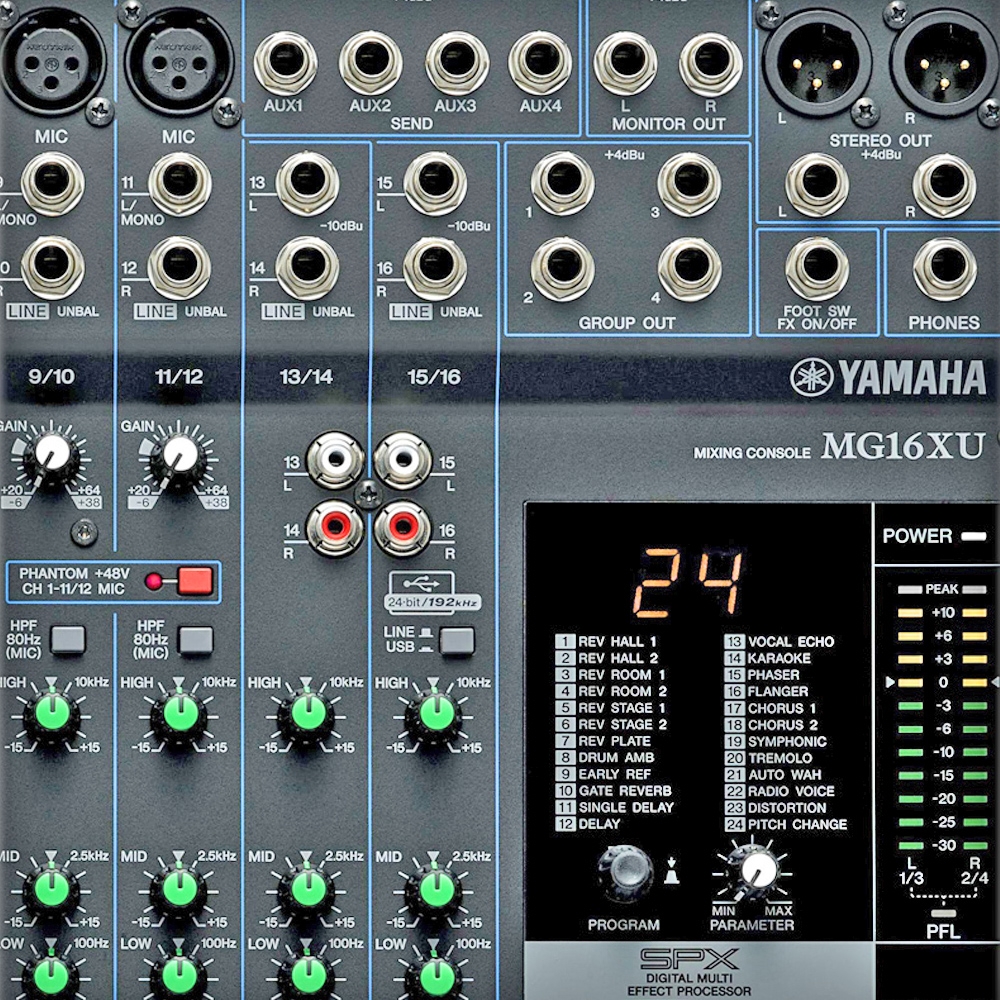Click the 'KARAOKE' effect entry
Screen dimensions: 1000x1000
(768, 658)
